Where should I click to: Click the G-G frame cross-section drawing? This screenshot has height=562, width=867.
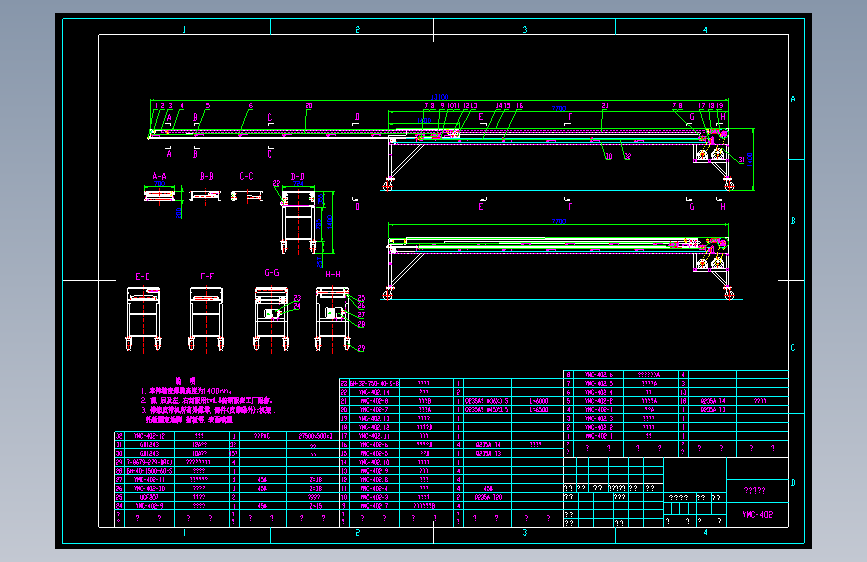coord(271,319)
